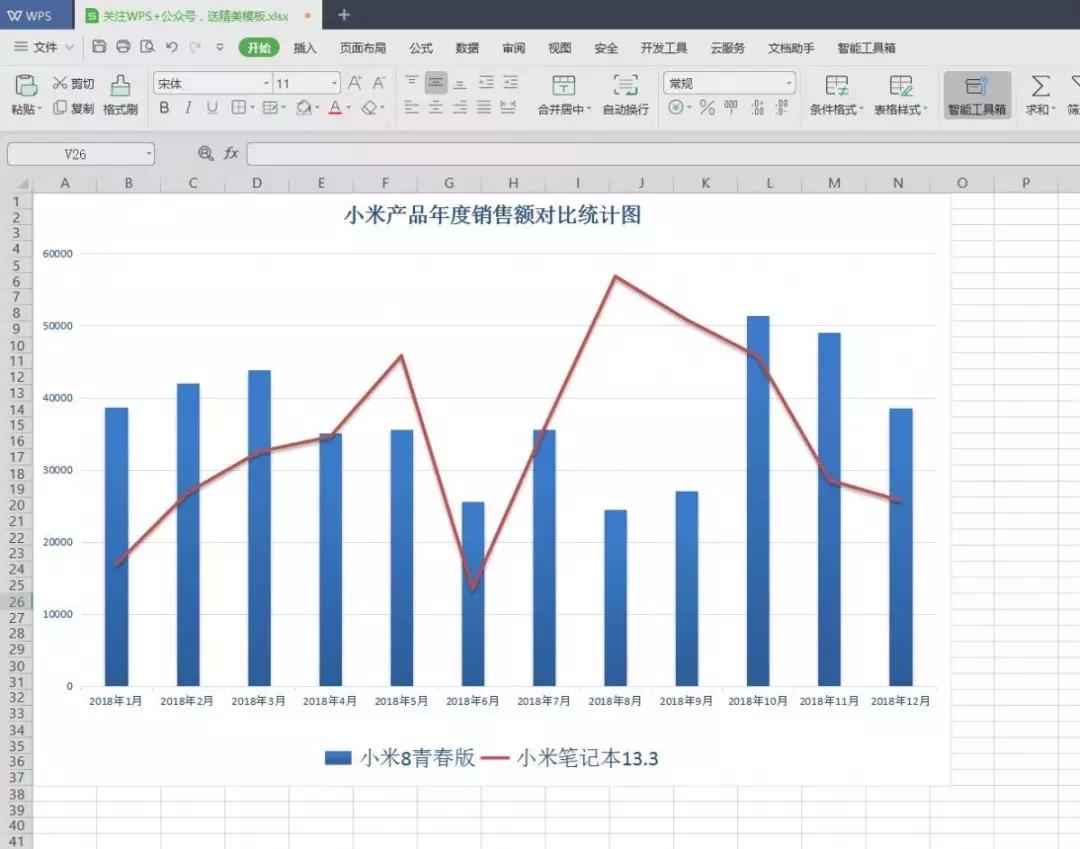Screen dimensions: 1080x849
Task: Open 条件格式 conditional formatting
Action: pyautogui.click(x=838, y=95)
